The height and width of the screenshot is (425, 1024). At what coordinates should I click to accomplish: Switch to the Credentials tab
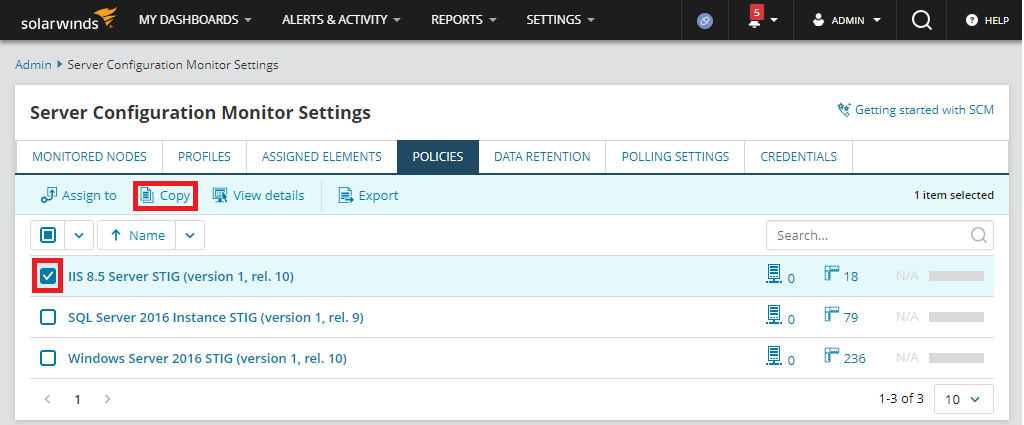click(x=799, y=157)
